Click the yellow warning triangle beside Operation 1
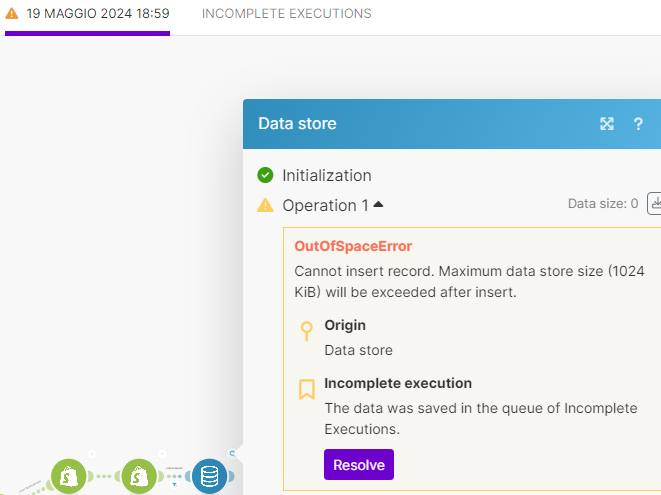661x495 pixels. click(265, 205)
